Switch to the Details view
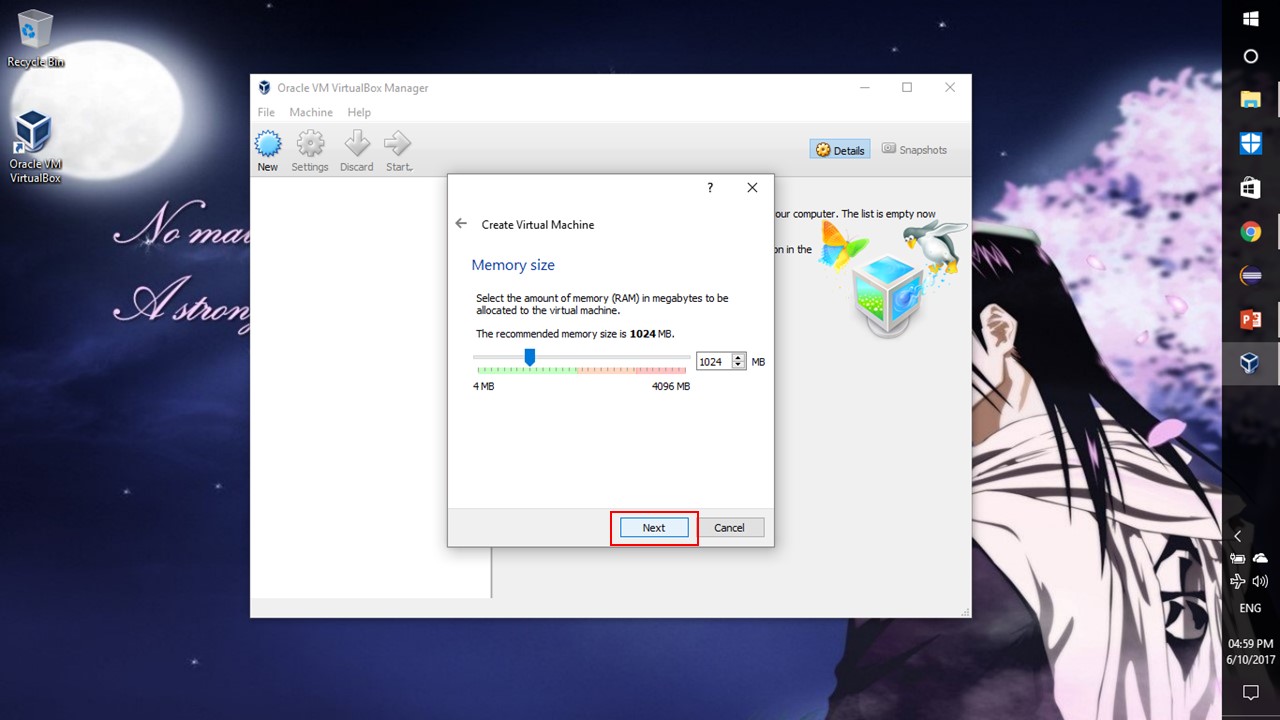Viewport: 1280px width, 720px height. [840, 150]
